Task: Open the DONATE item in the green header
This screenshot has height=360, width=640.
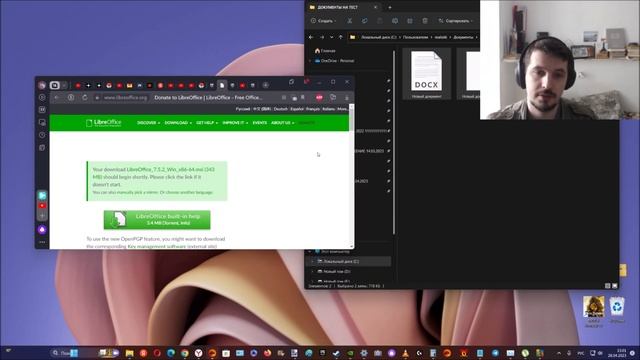Action: 307,123
